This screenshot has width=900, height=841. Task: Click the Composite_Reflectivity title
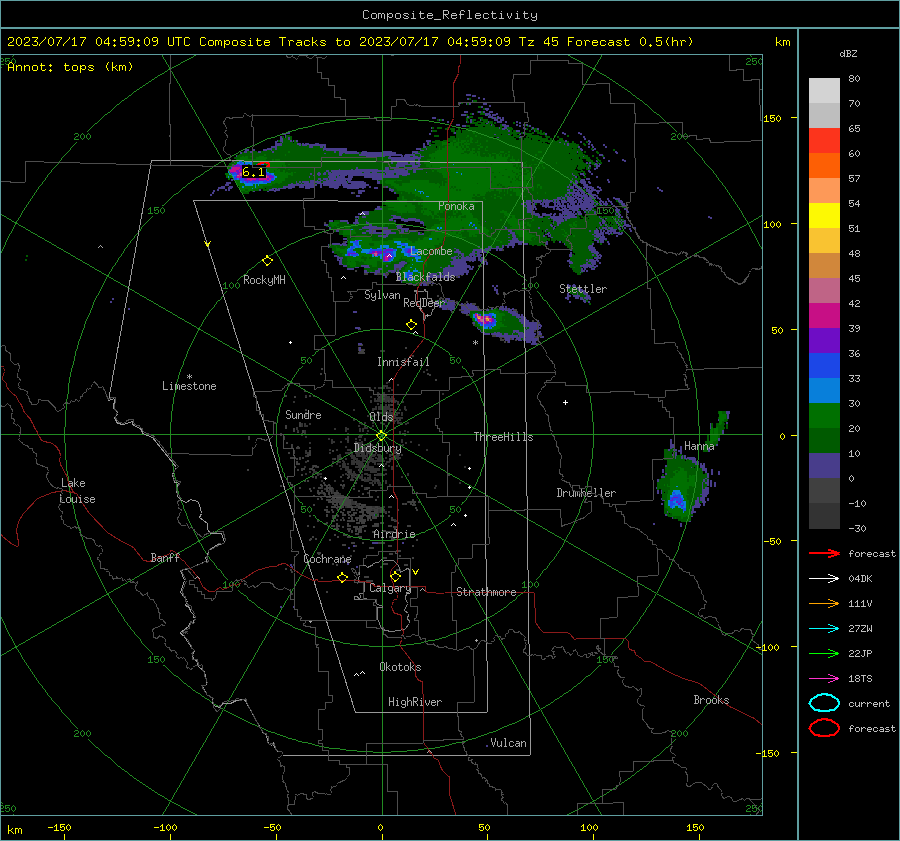[450, 15]
